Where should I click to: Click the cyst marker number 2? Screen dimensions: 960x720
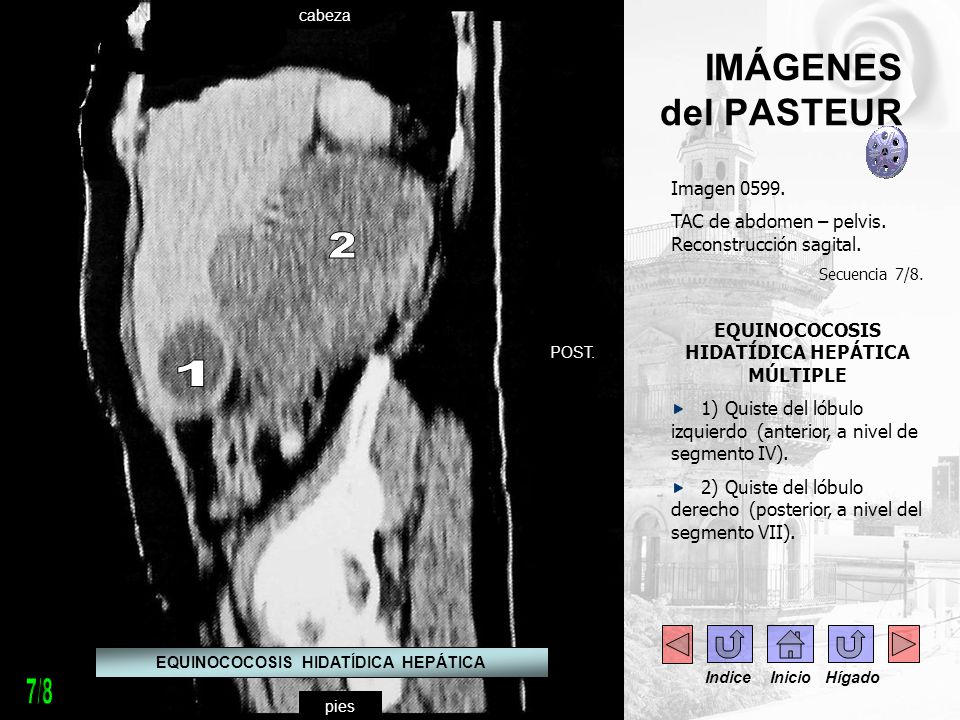[x=342, y=245]
